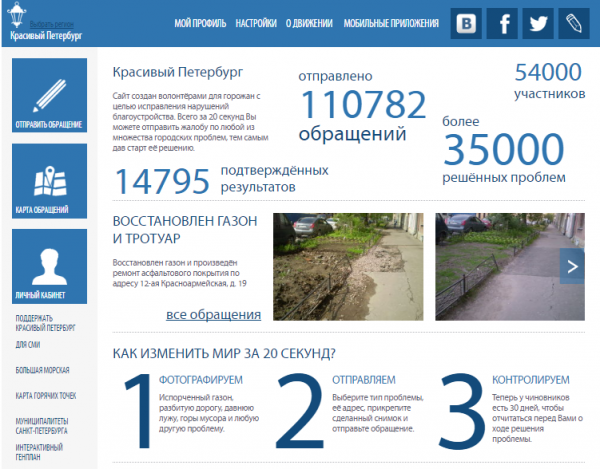
Task: Open the person icon Личный кабинет
Action: (49, 266)
